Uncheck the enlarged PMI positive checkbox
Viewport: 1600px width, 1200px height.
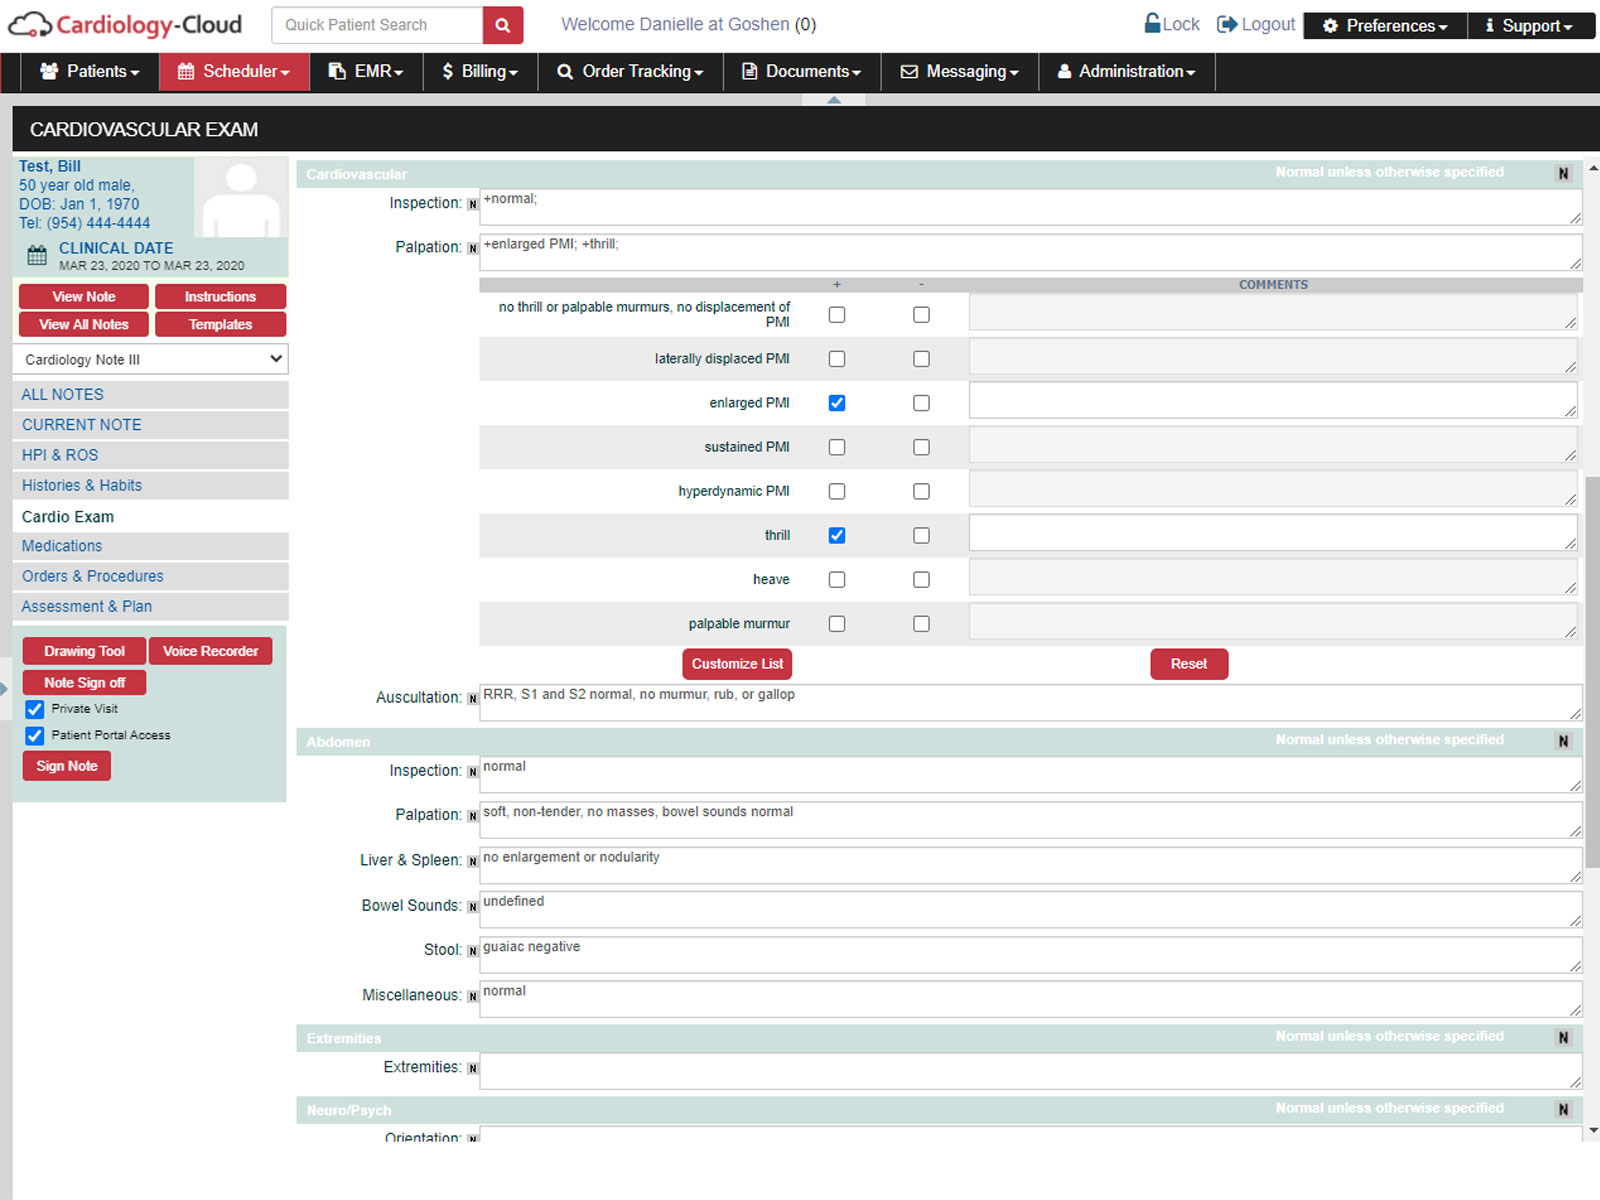(836, 402)
